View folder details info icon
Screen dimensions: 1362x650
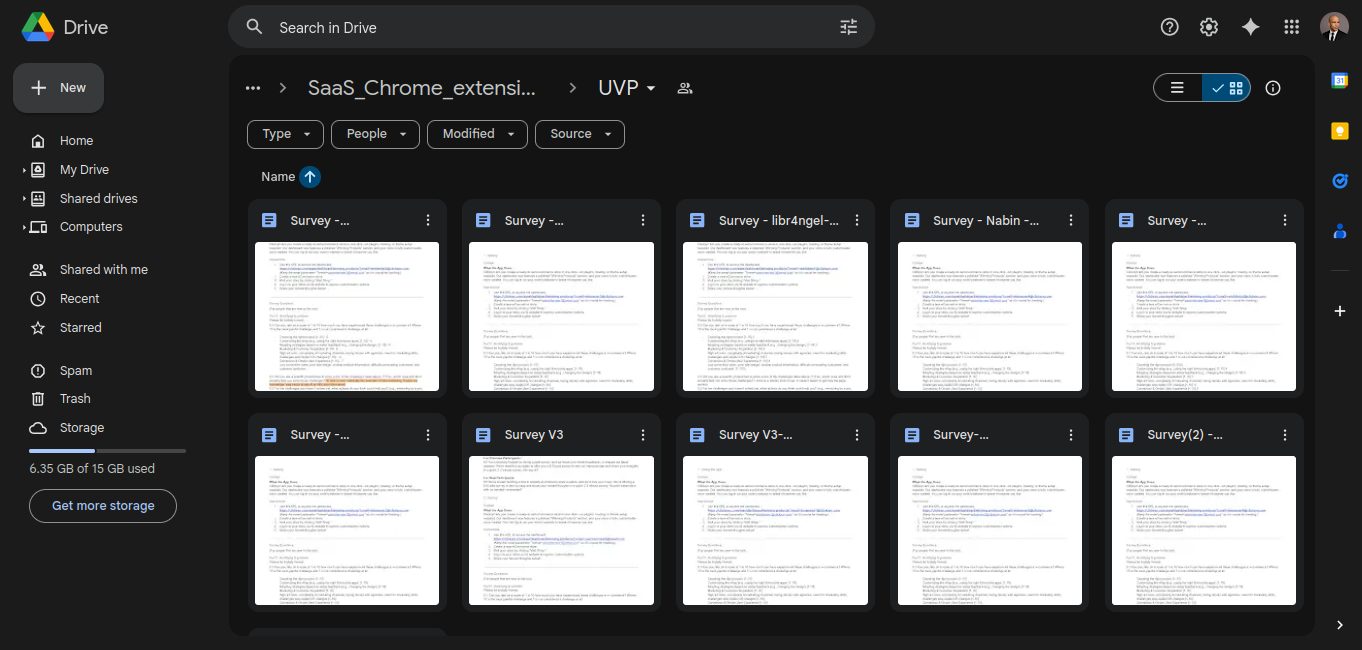[1272, 88]
